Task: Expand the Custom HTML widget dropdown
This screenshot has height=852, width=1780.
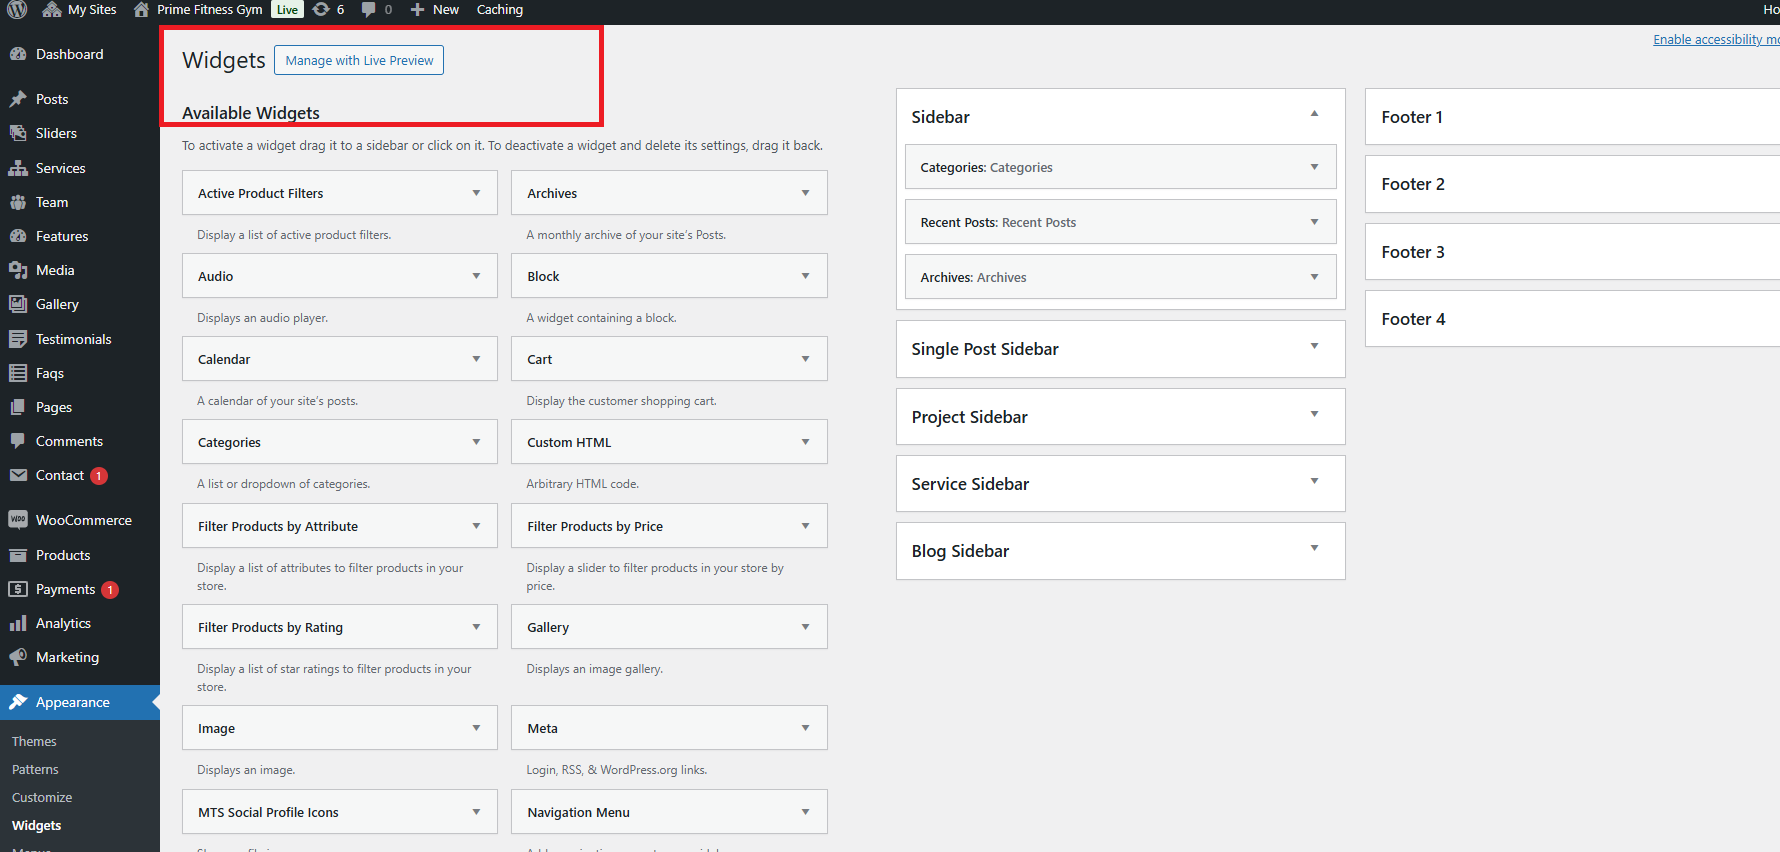Action: (805, 442)
